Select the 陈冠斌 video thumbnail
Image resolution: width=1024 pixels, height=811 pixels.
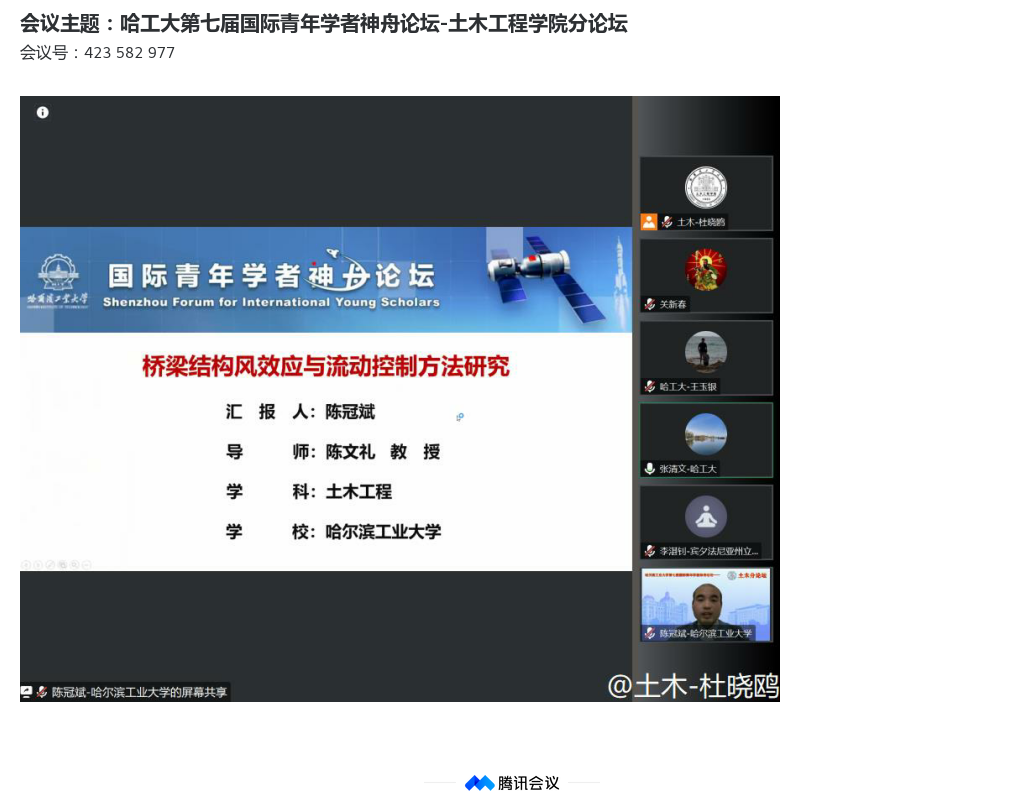[706, 603]
